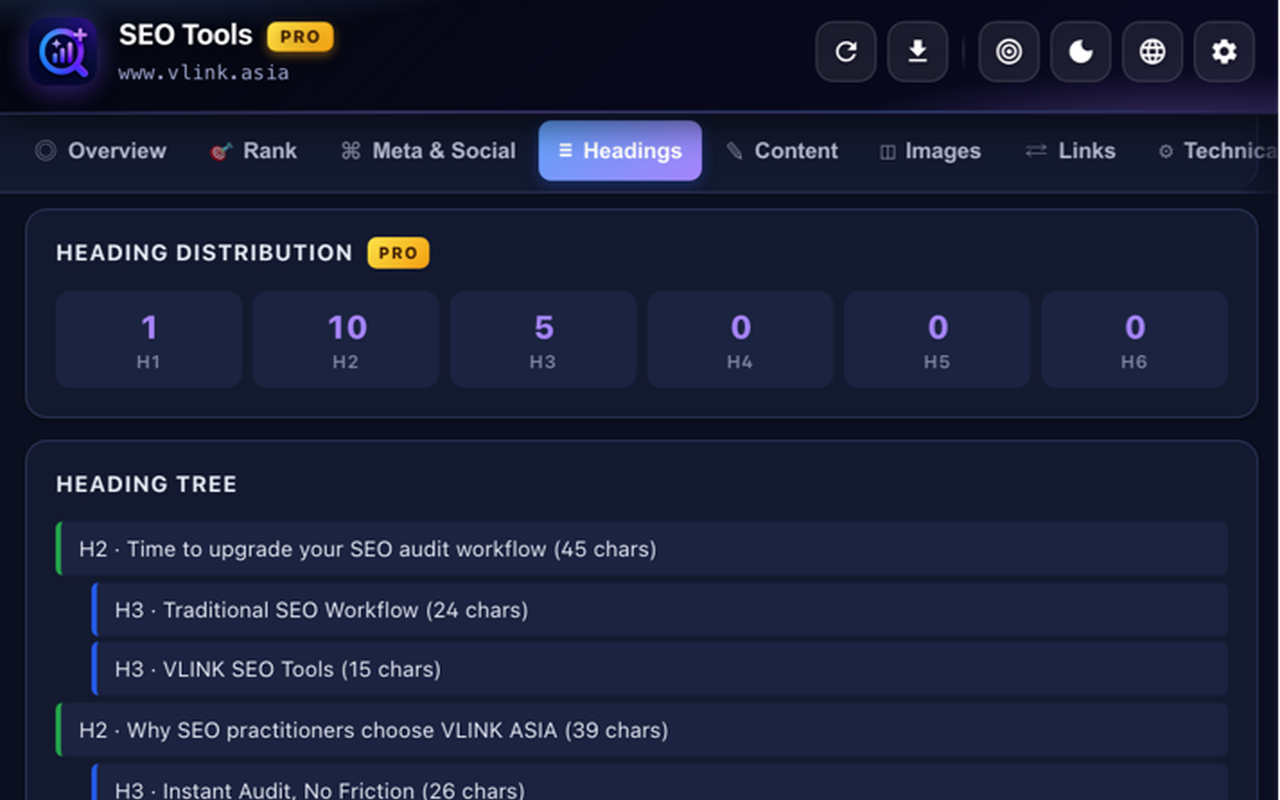Screen dimensions: 1280x800
Task: Open the Content tab
Action: (x=782, y=151)
